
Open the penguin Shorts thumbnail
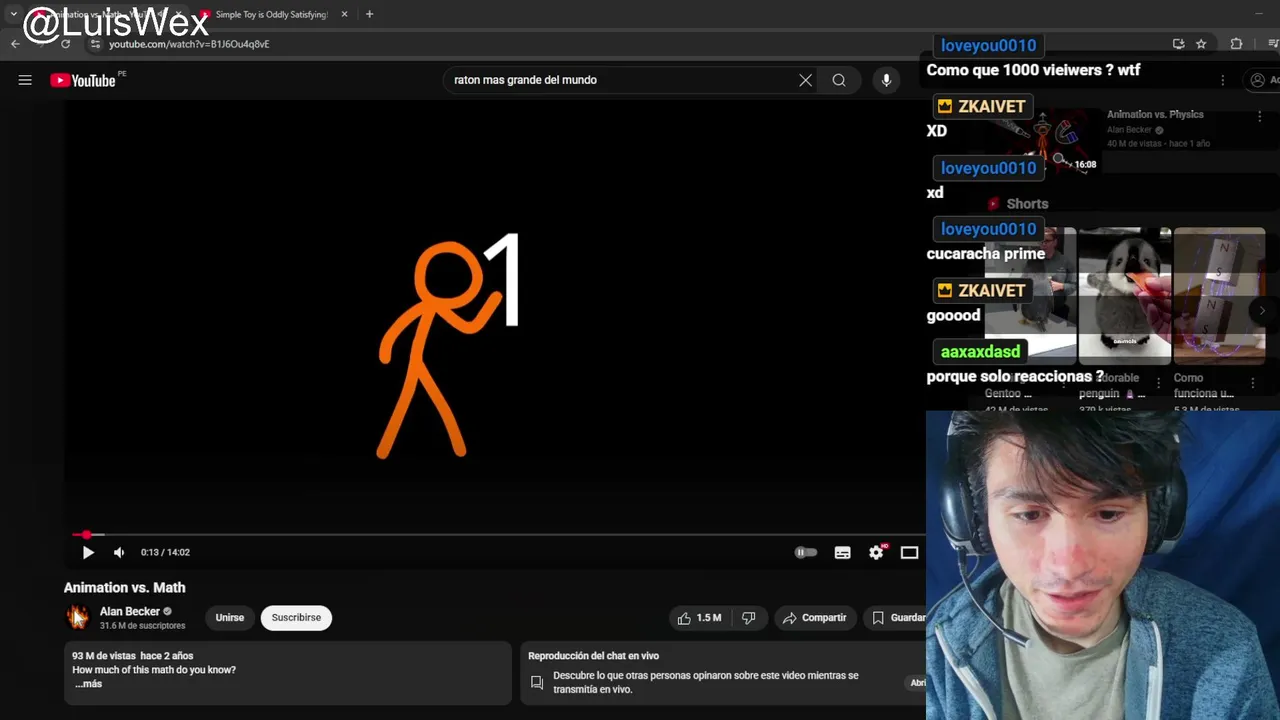(x=1124, y=295)
